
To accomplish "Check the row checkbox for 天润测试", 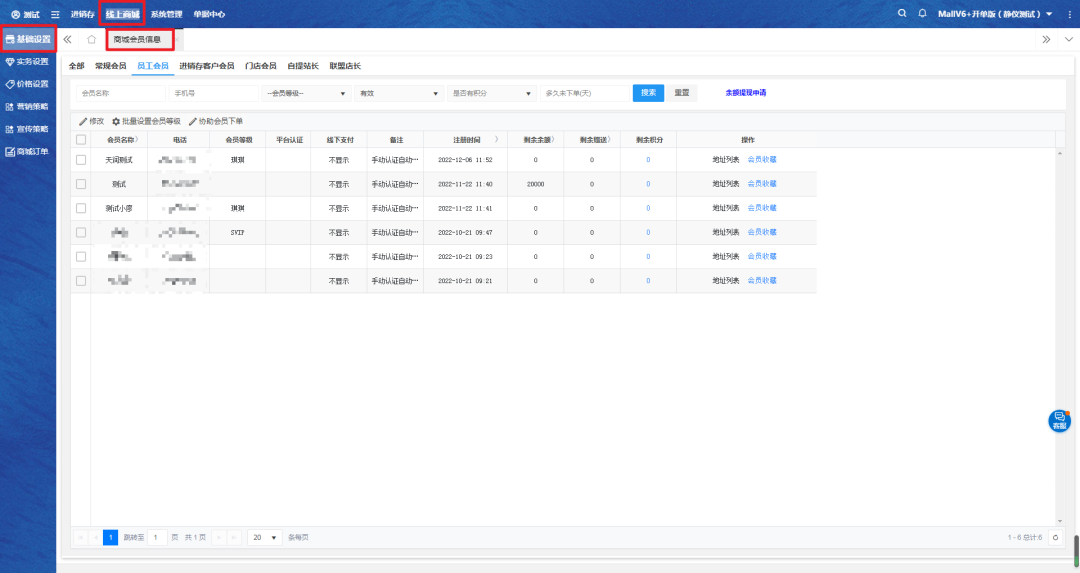I will click(81, 160).
